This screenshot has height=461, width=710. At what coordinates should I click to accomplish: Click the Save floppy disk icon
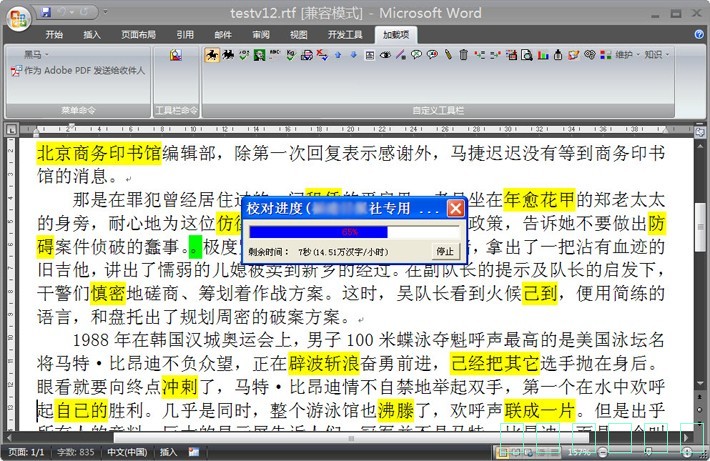pyautogui.click(x=46, y=12)
